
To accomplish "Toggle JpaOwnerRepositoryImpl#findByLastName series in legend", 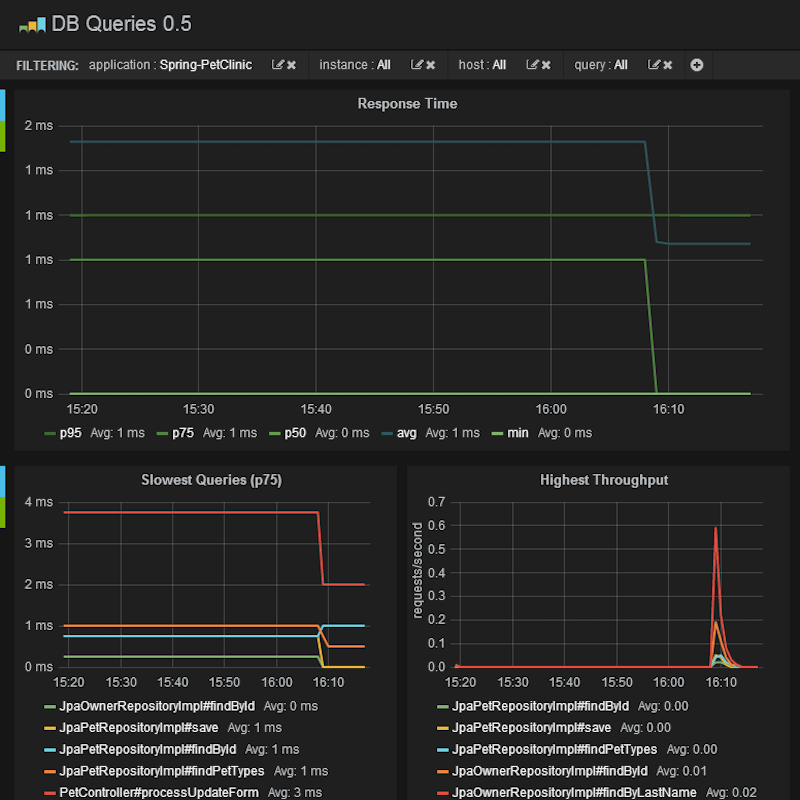I will [x=574, y=792].
